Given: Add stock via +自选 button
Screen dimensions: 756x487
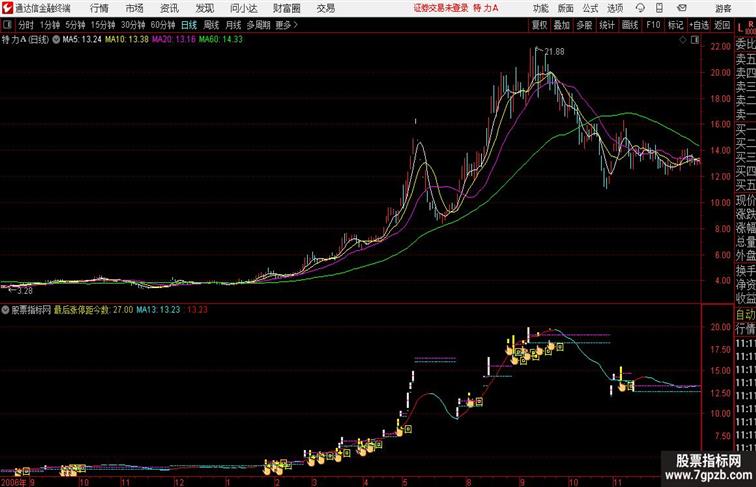Looking at the screenshot, I should click(x=699, y=25).
